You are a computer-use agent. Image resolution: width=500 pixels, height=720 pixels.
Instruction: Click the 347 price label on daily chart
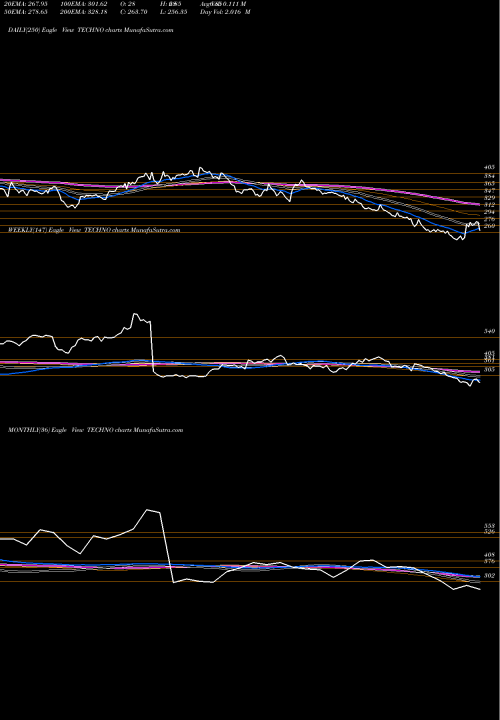[x=489, y=191]
